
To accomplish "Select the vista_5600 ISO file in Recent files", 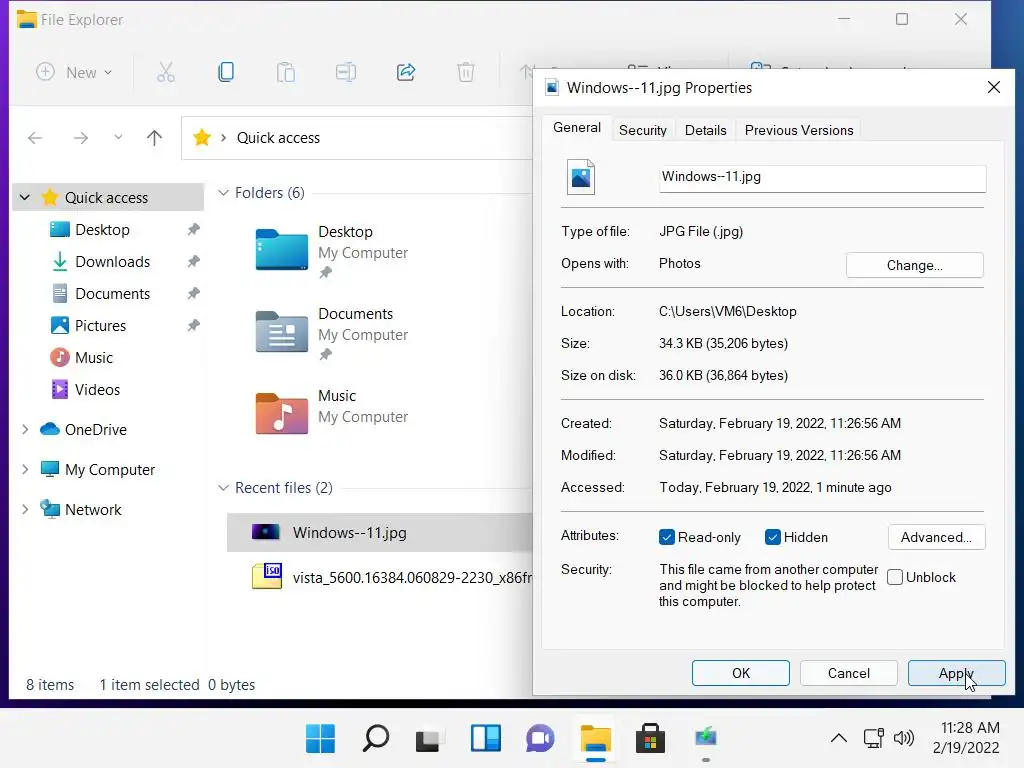I will tap(392, 577).
